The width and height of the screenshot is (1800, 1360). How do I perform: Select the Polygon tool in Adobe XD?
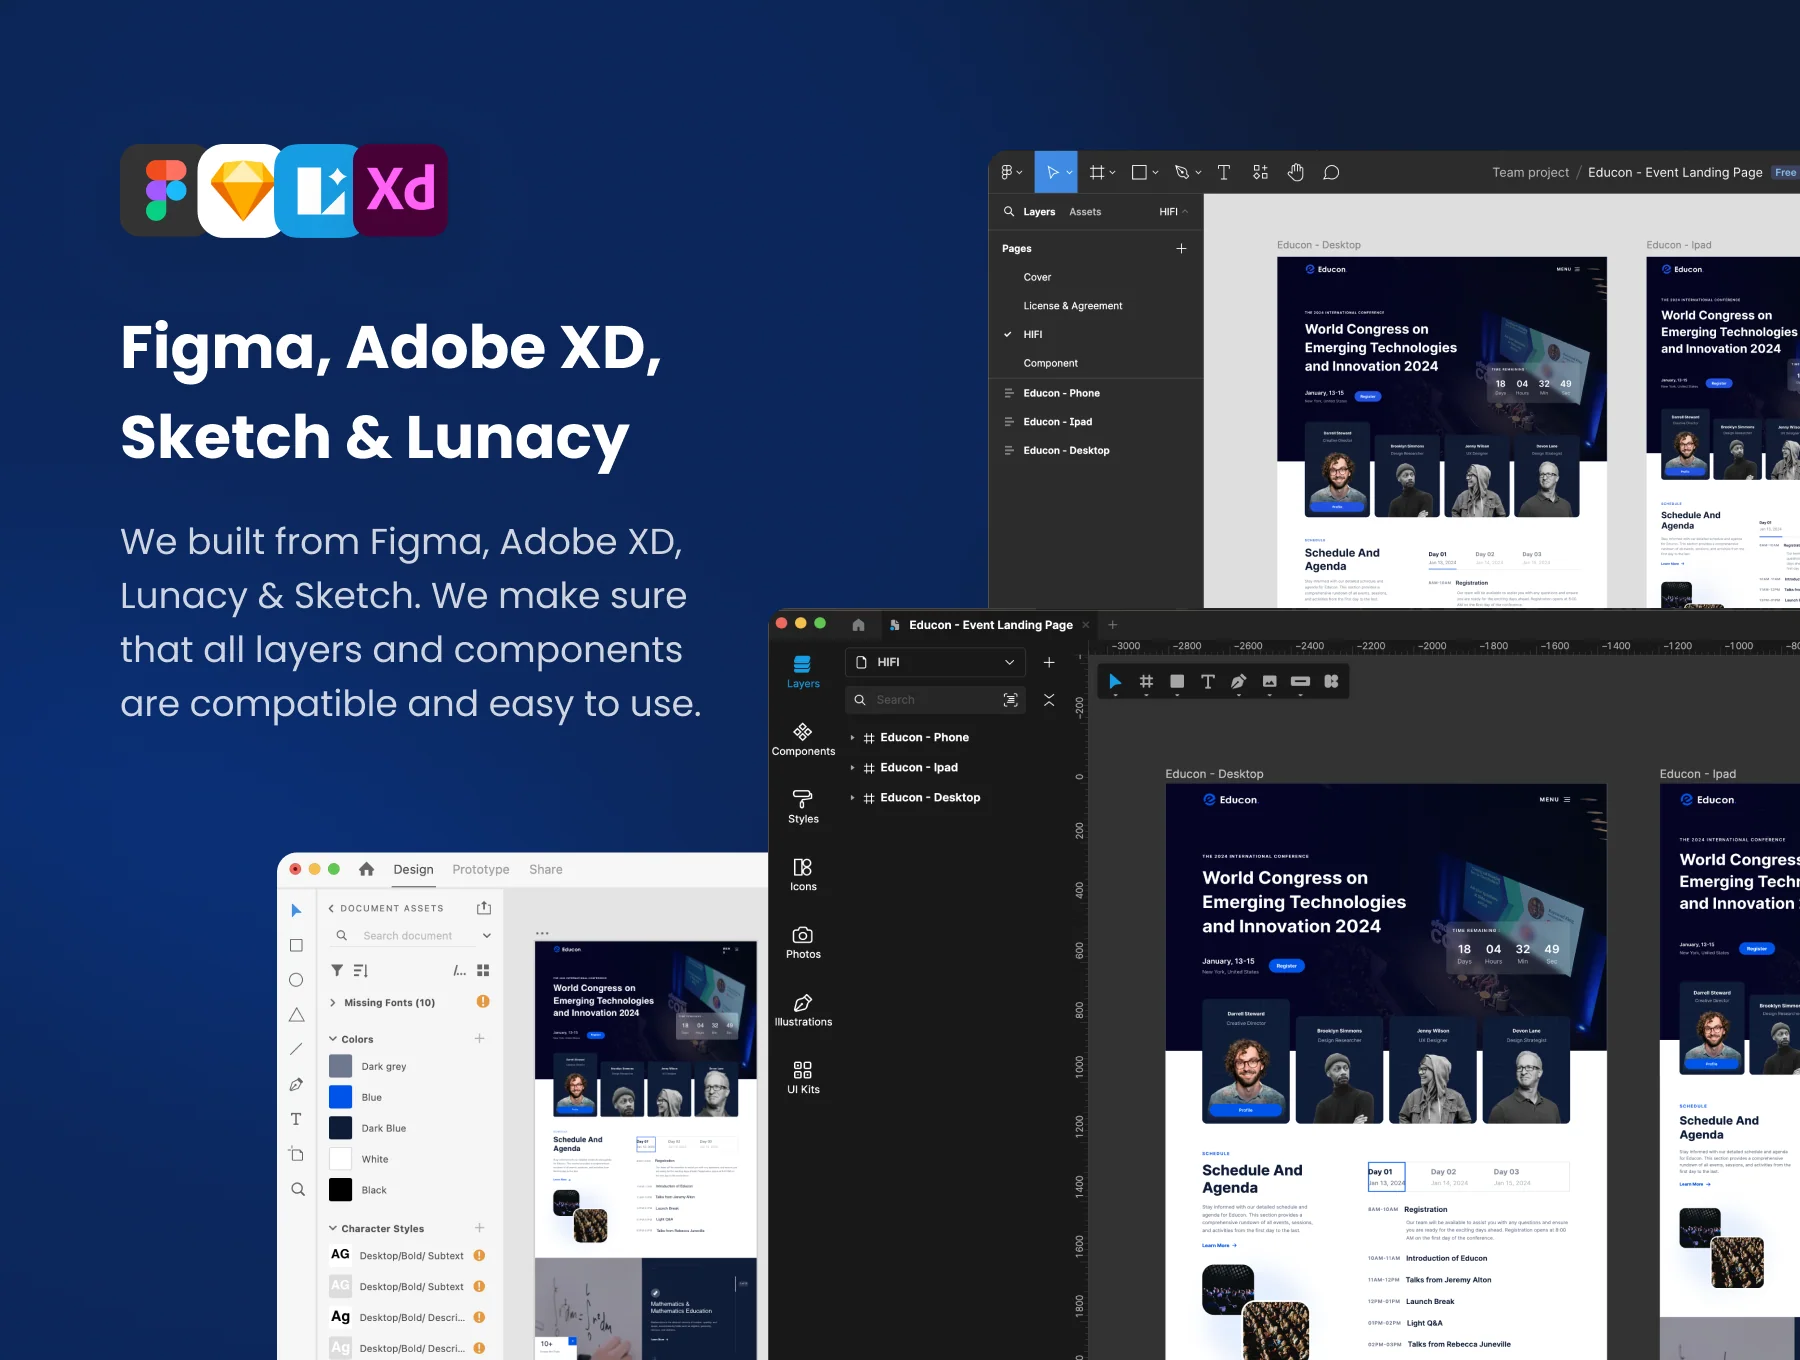point(296,1015)
